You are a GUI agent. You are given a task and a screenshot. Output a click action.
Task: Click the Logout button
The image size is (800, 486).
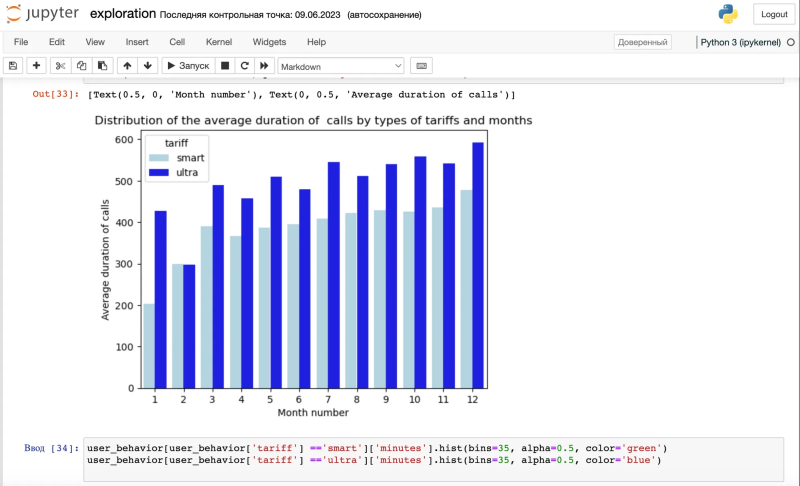pos(774,14)
